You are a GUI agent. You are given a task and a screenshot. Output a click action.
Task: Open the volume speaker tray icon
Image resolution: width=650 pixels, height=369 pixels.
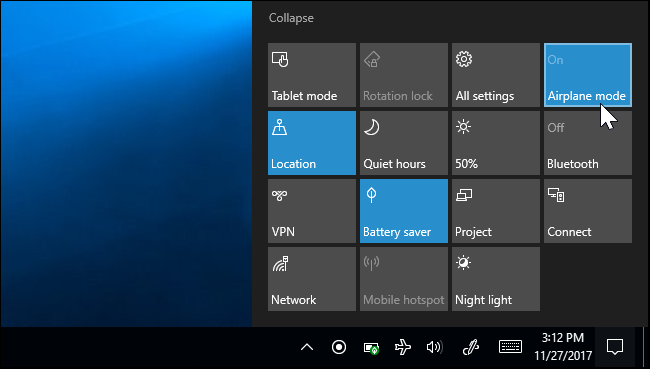tap(434, 347)
